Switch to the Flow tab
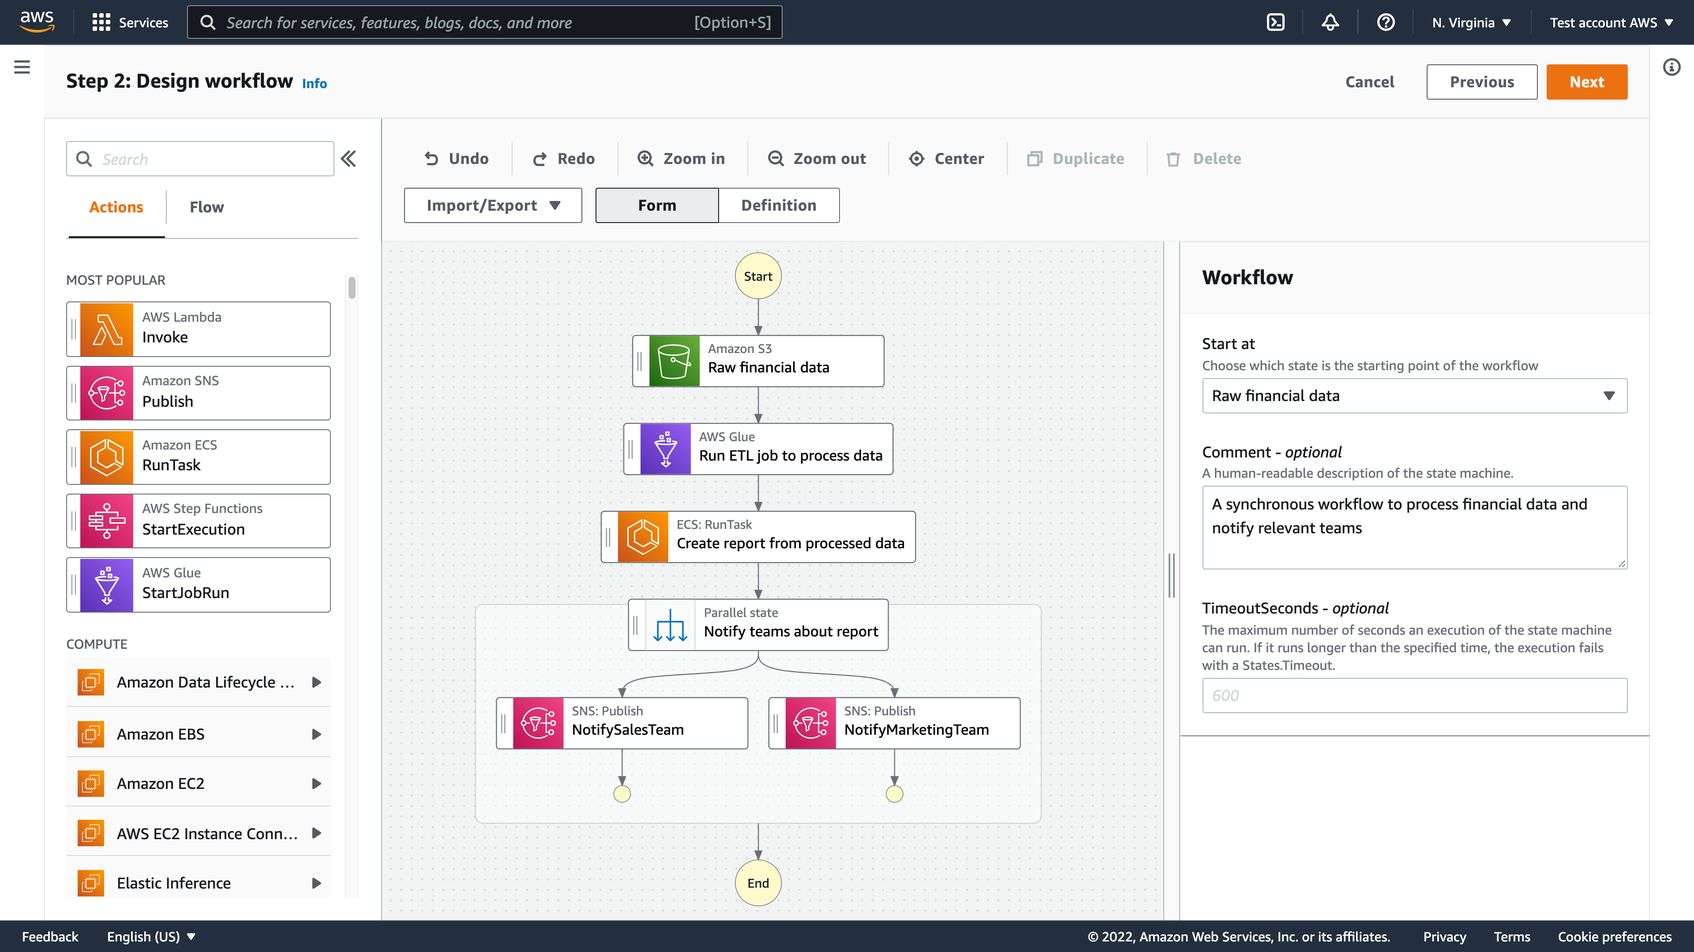Screen dimensions: 1694x952 pyautogui.click(x=206, y=207)
